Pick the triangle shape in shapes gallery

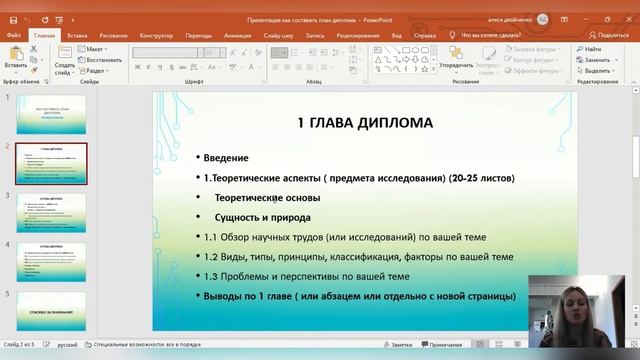coord(378,60)
